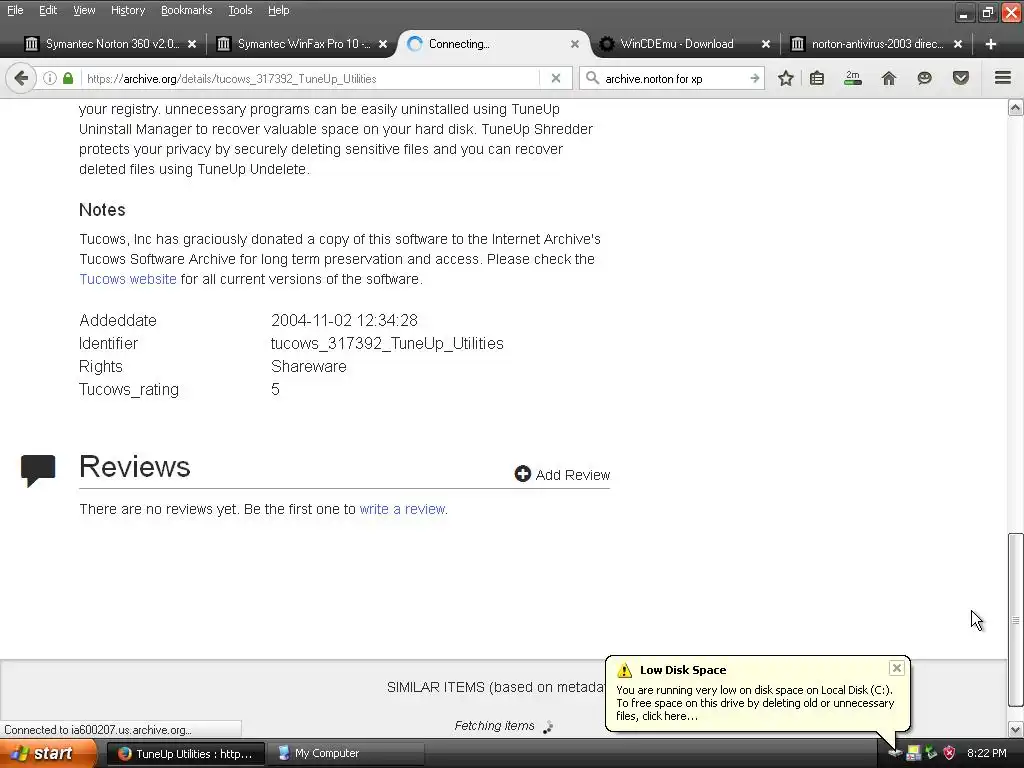Open the View menu
Viewport: 1024px width, 768px height.
(84, 10)
